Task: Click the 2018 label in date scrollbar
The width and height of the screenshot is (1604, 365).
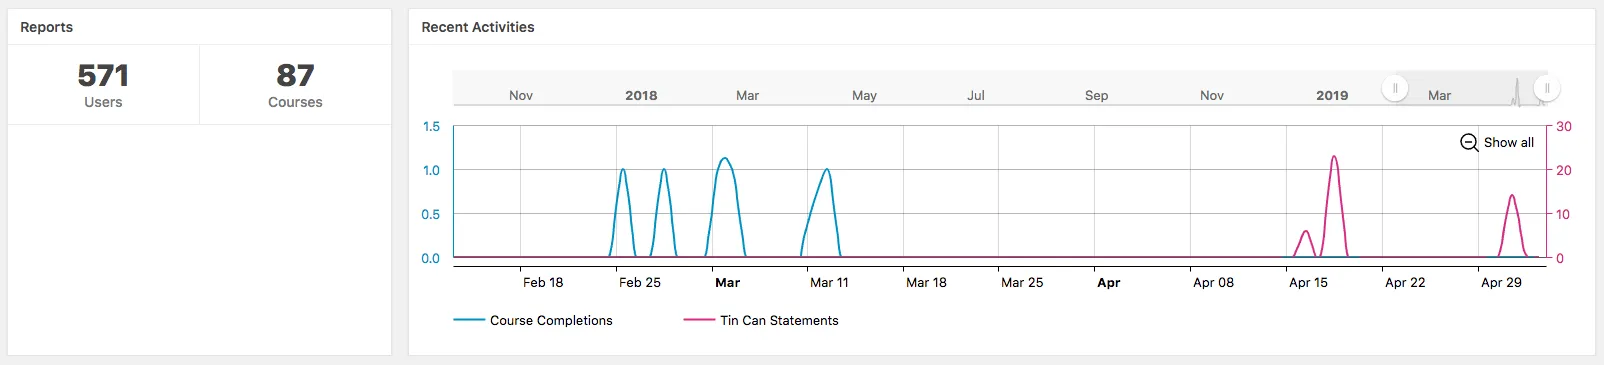Action: (641, 95)
